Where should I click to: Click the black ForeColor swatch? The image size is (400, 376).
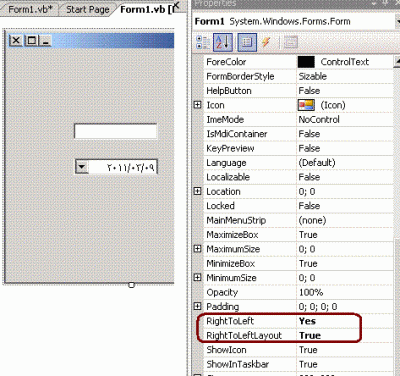pyautogui.click(x=306, y=62)
